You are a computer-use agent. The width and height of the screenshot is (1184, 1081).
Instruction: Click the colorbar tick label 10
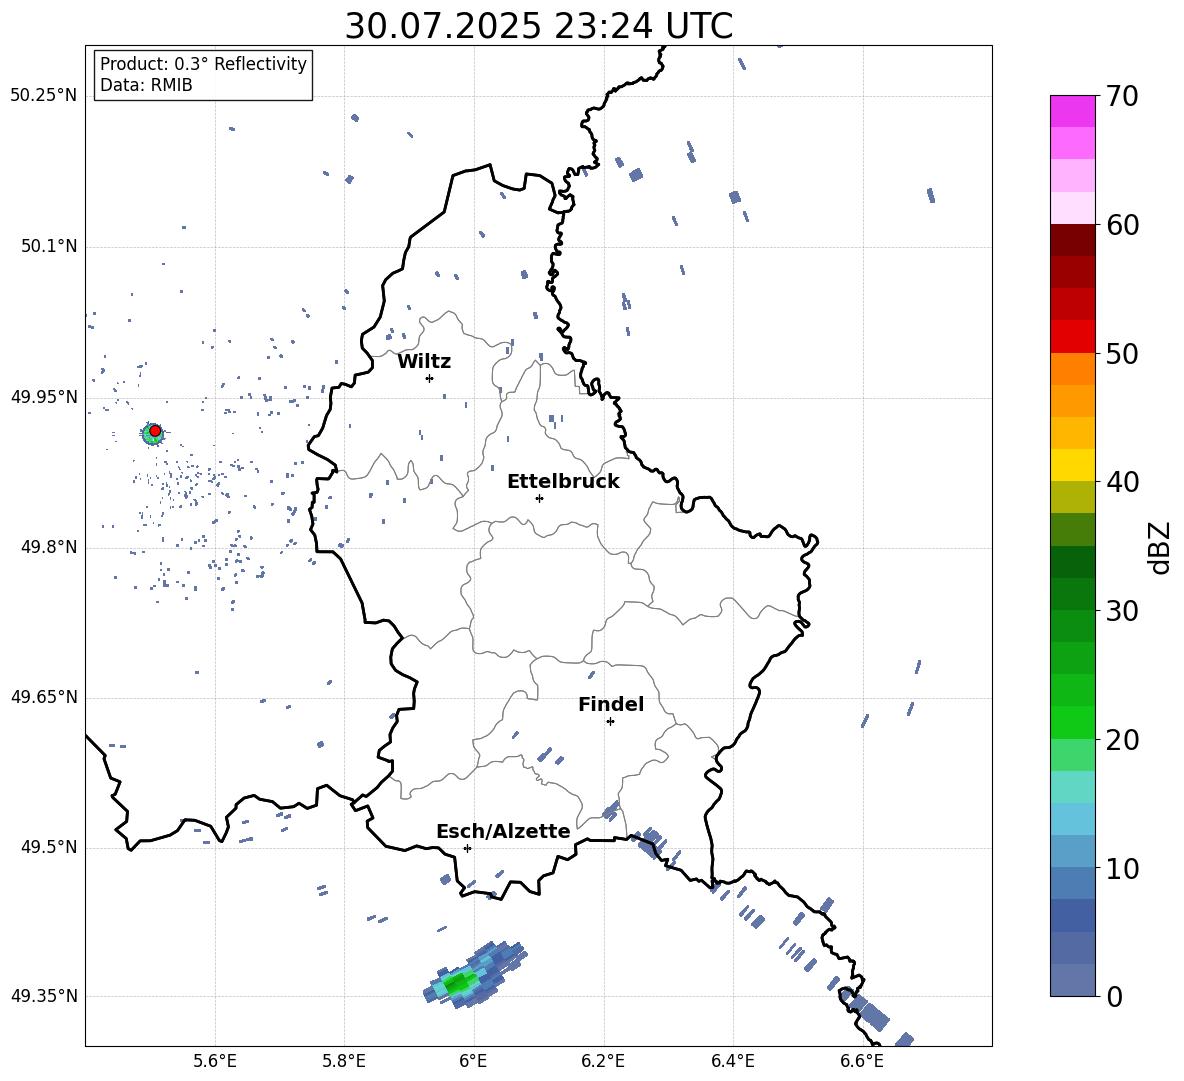pyautogui.click(x=1122, y=868)
